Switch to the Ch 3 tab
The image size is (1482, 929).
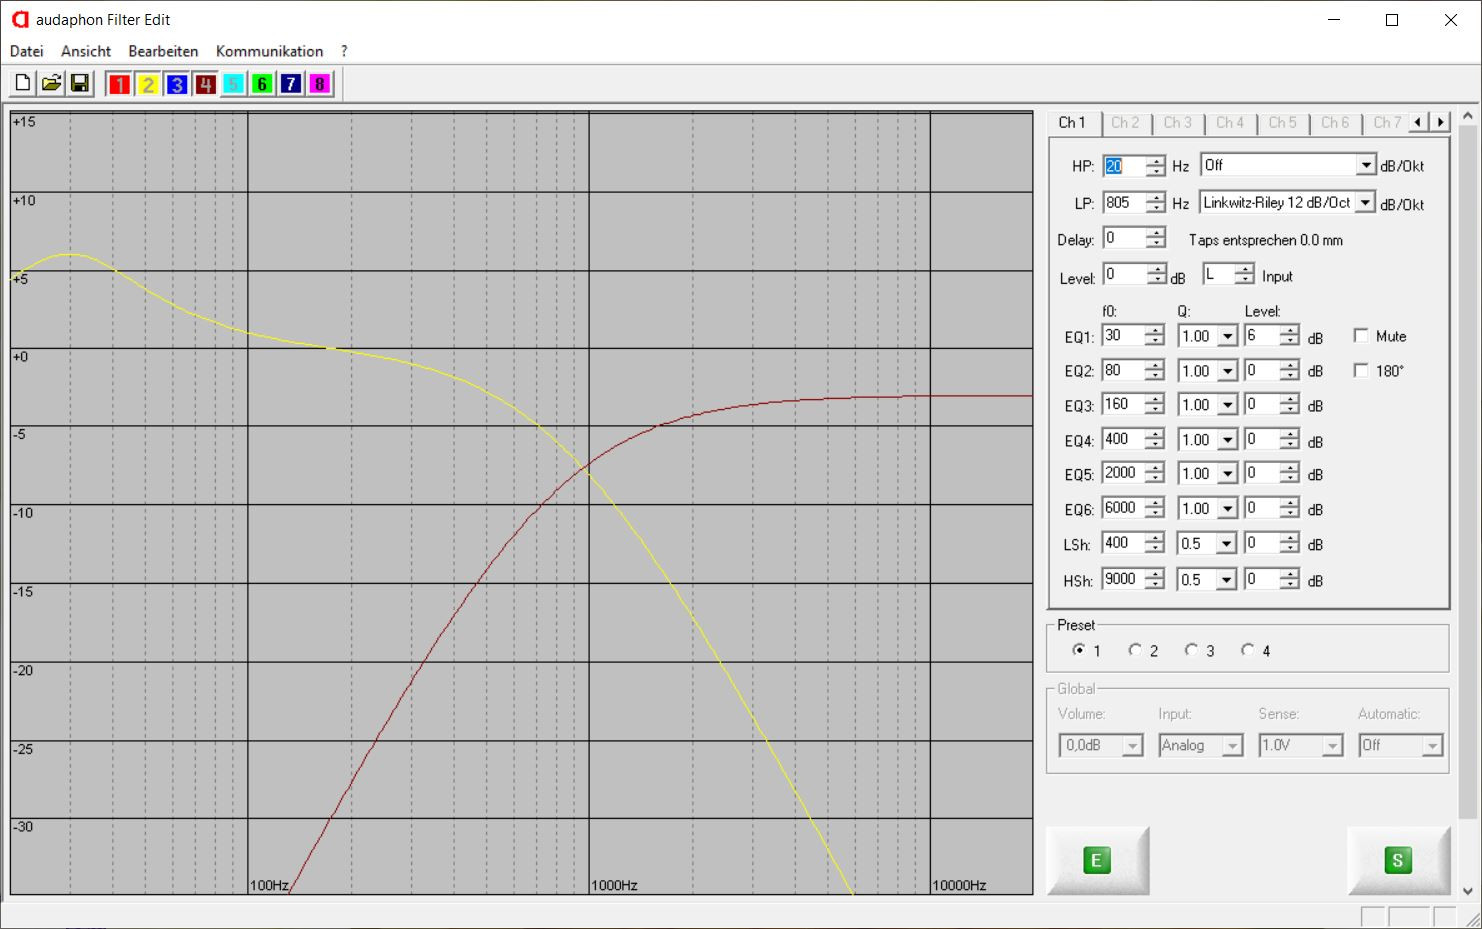tap(1177, 123)
